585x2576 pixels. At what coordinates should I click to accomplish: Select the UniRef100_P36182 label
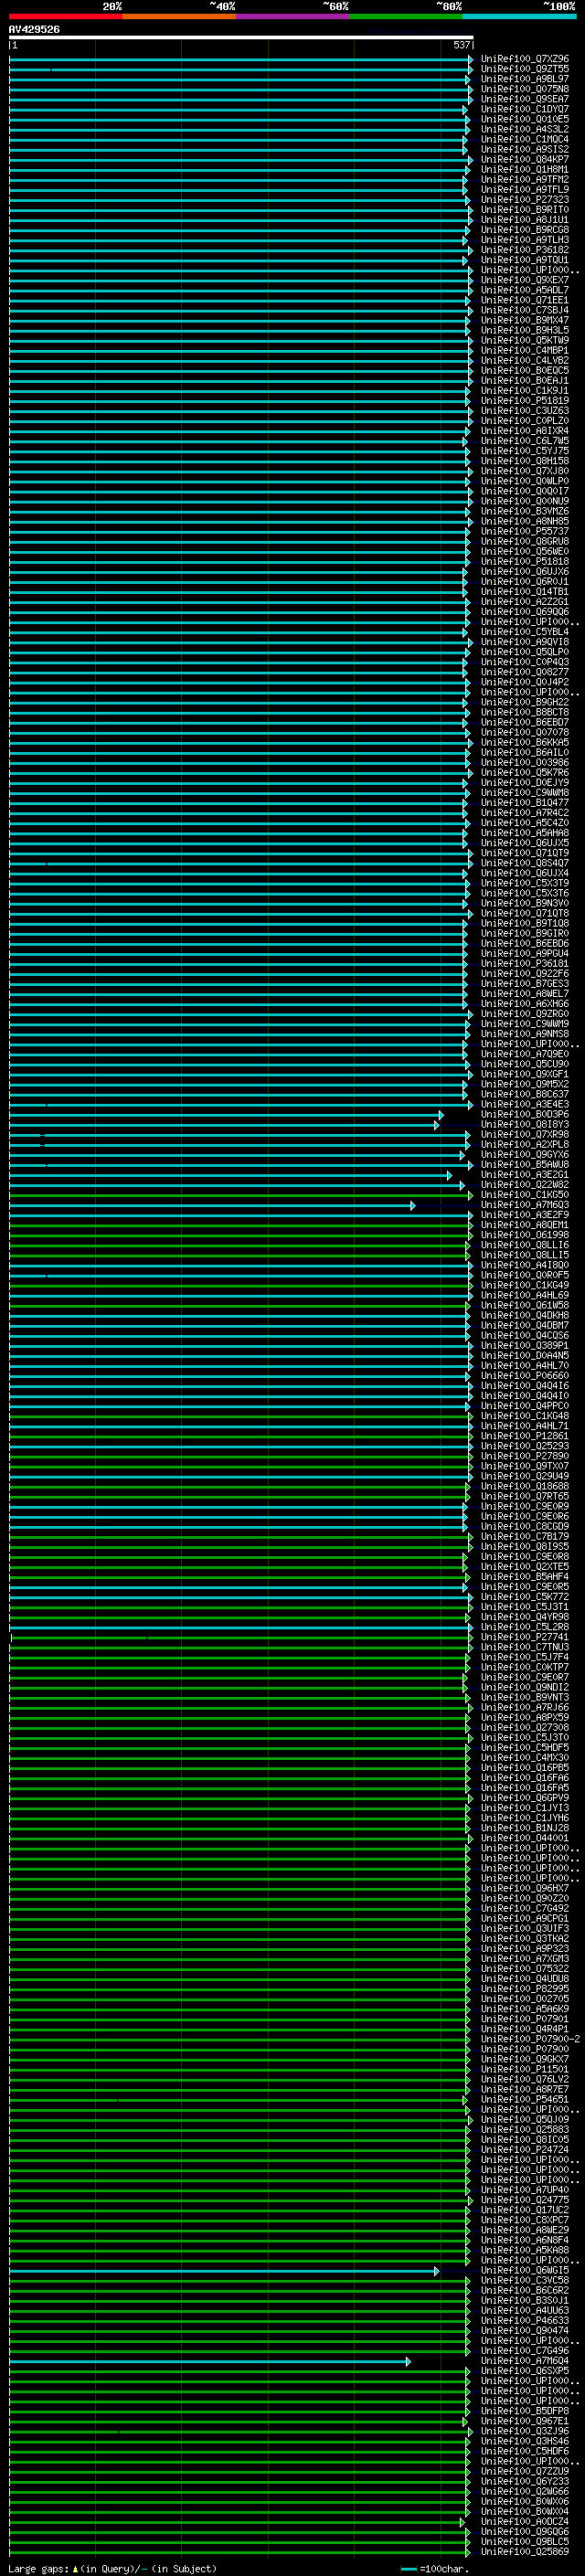coord(524,250)
